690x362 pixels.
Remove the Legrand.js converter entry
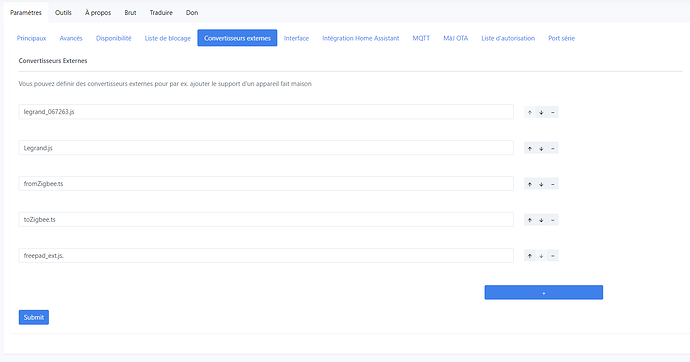(x=553, y=148)
